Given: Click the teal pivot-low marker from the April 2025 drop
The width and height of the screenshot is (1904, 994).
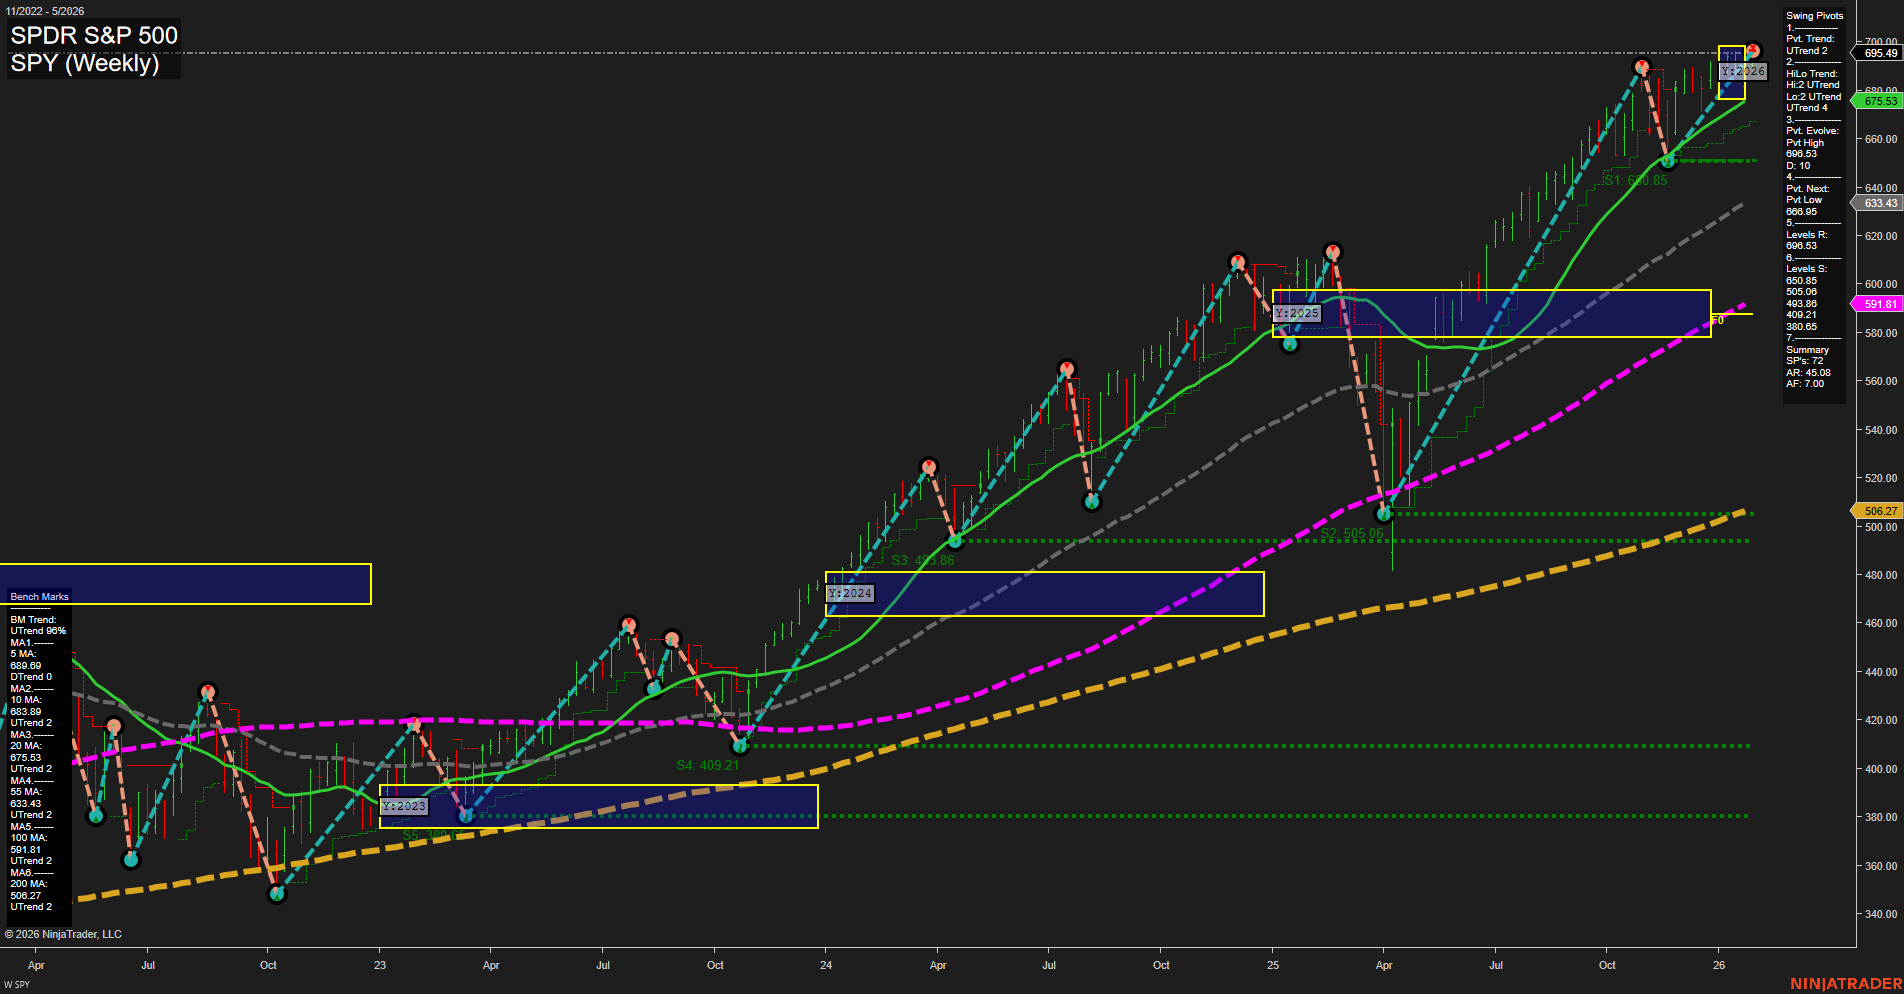Looking at the screenshot, I should [1385, 512].
